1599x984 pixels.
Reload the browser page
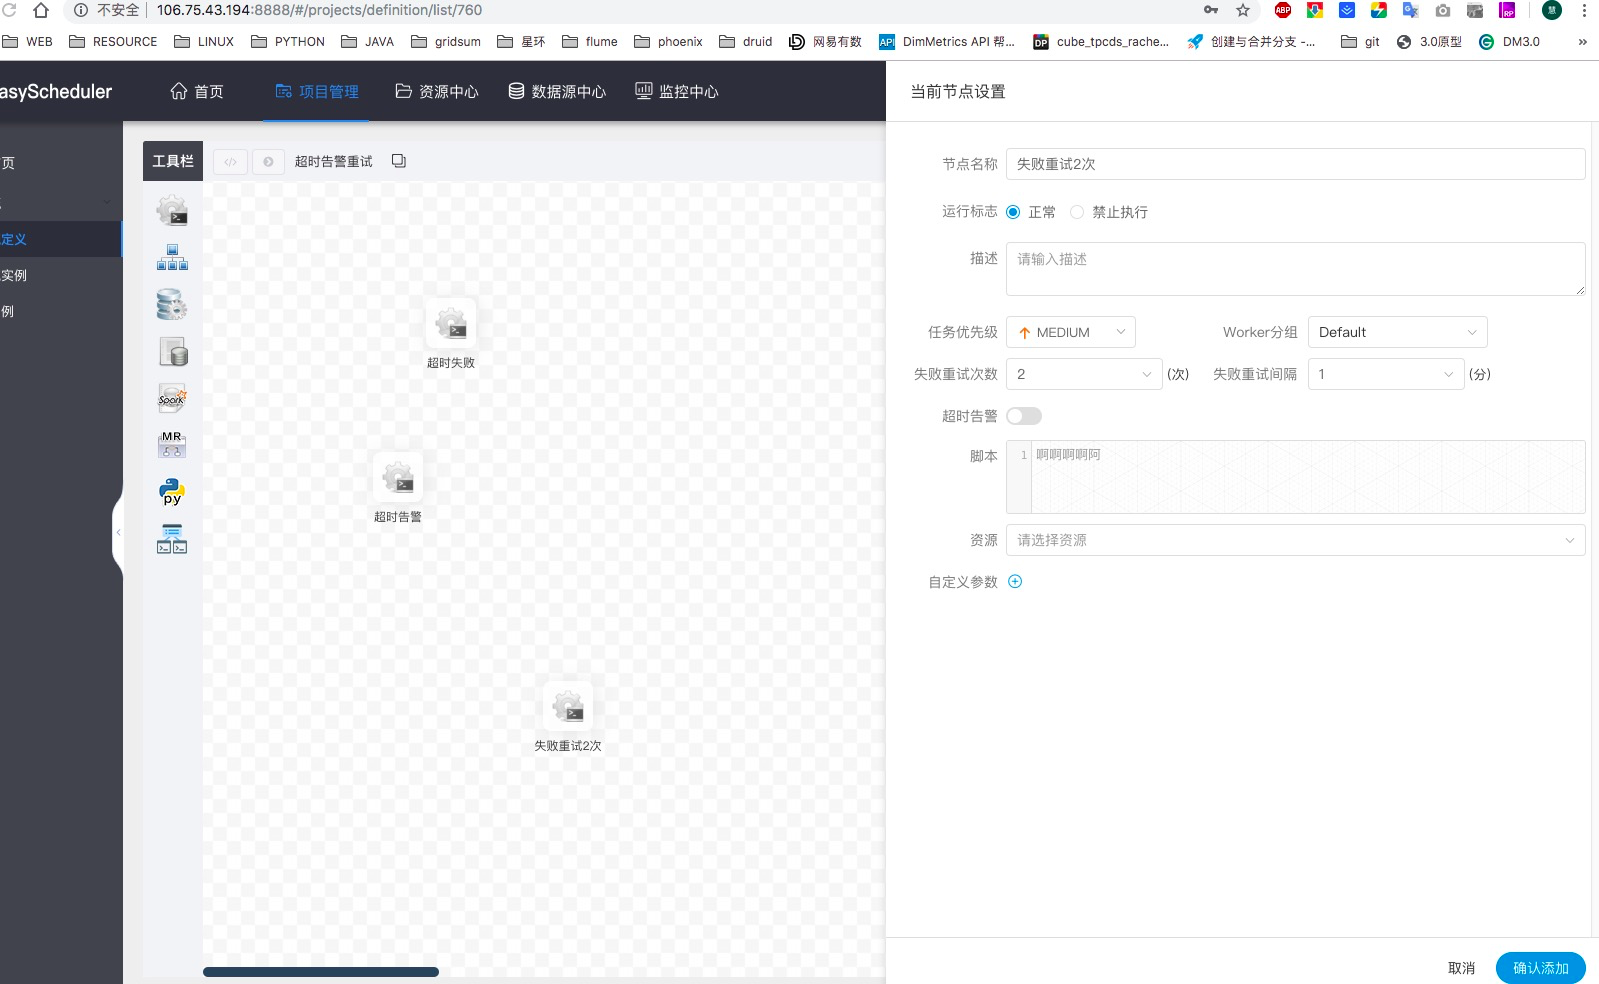pos(9,10)
